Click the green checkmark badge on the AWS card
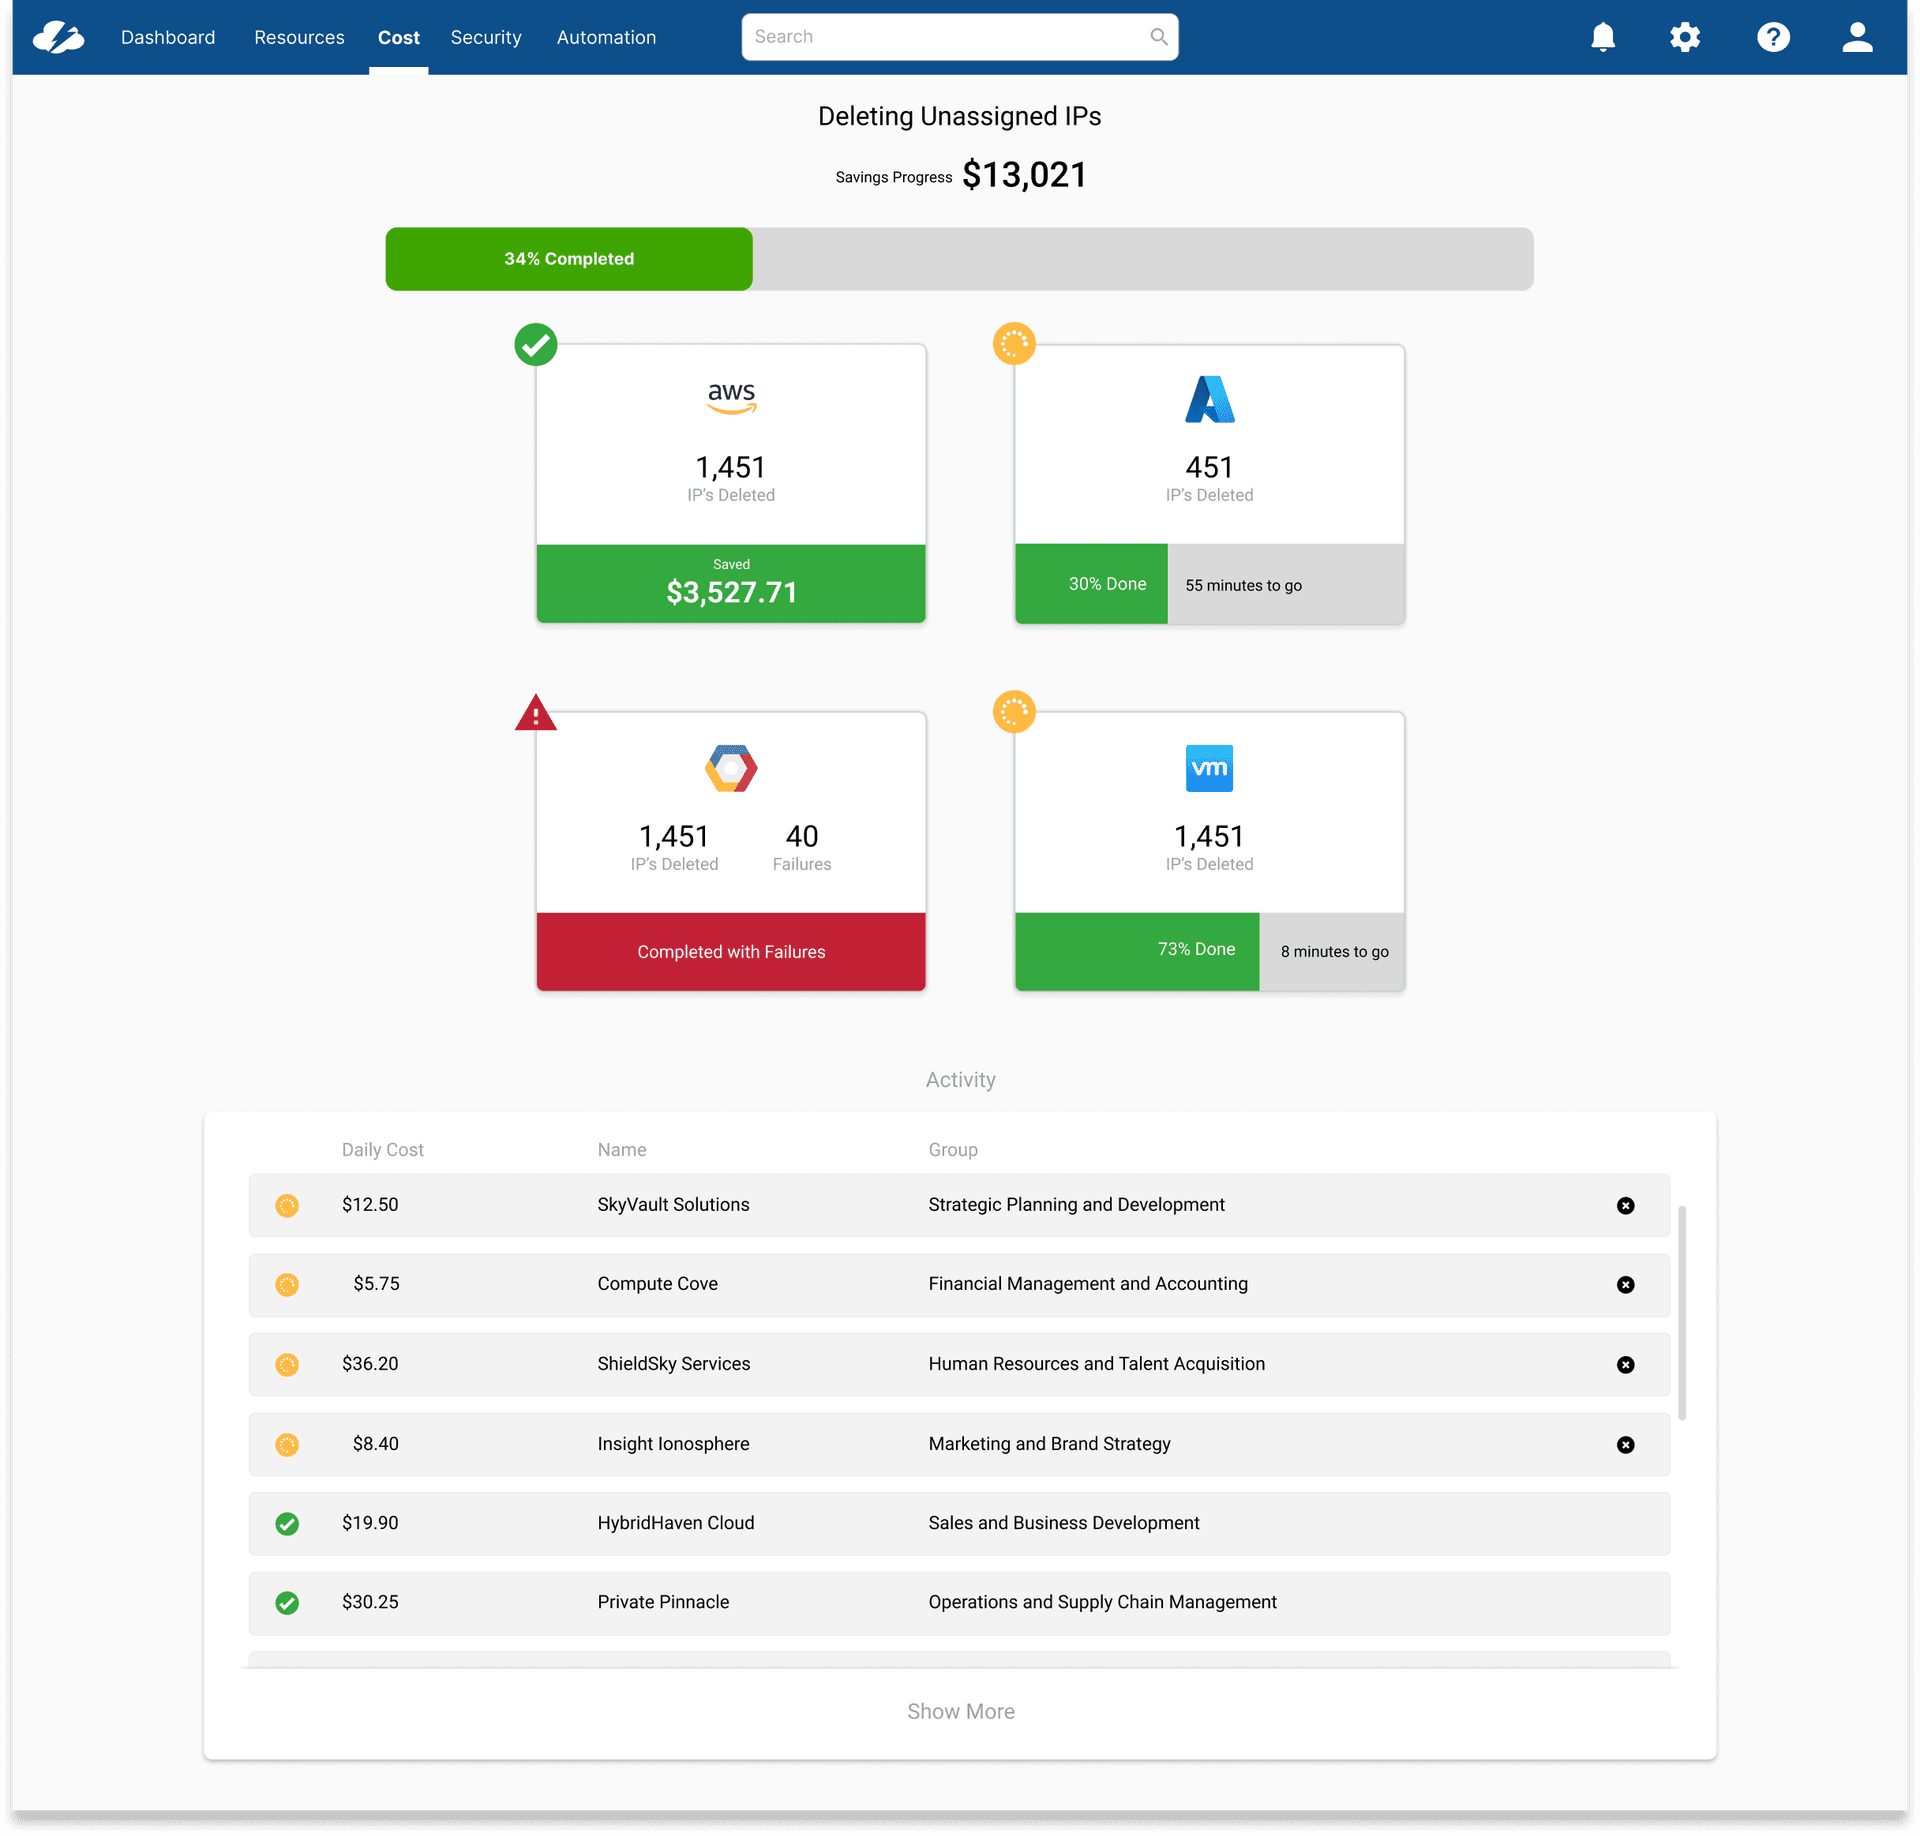The height and width of the screenshot is (1836, 1920). [536, 344]
